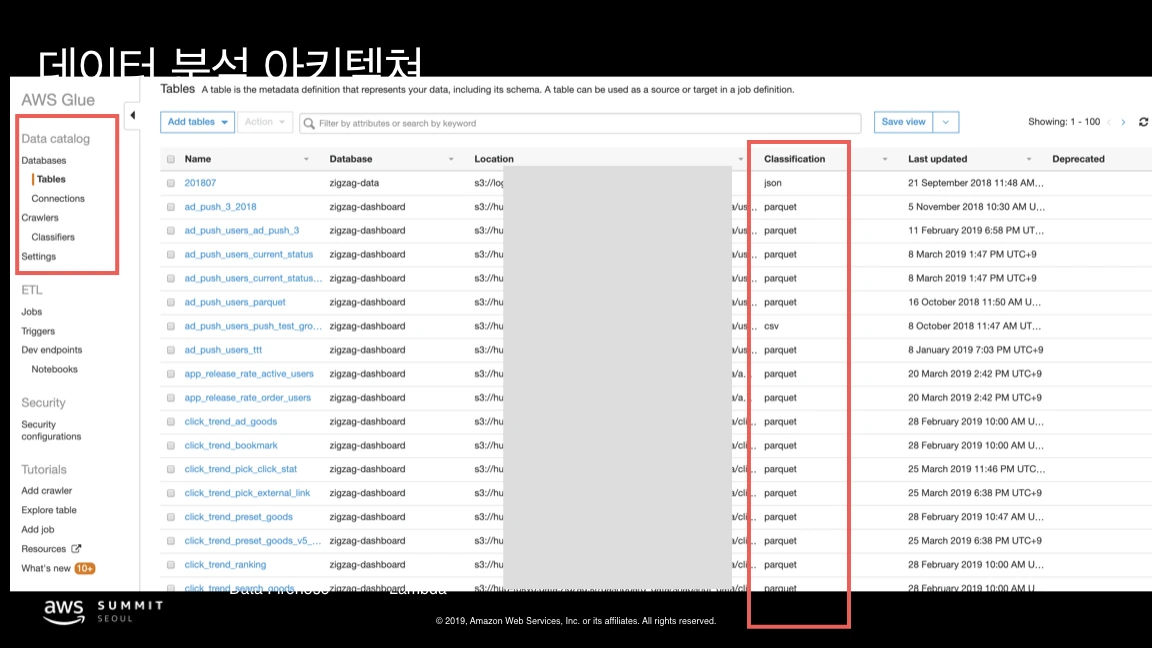Select click_trend_bookmark row checkbox

[170, 445]
